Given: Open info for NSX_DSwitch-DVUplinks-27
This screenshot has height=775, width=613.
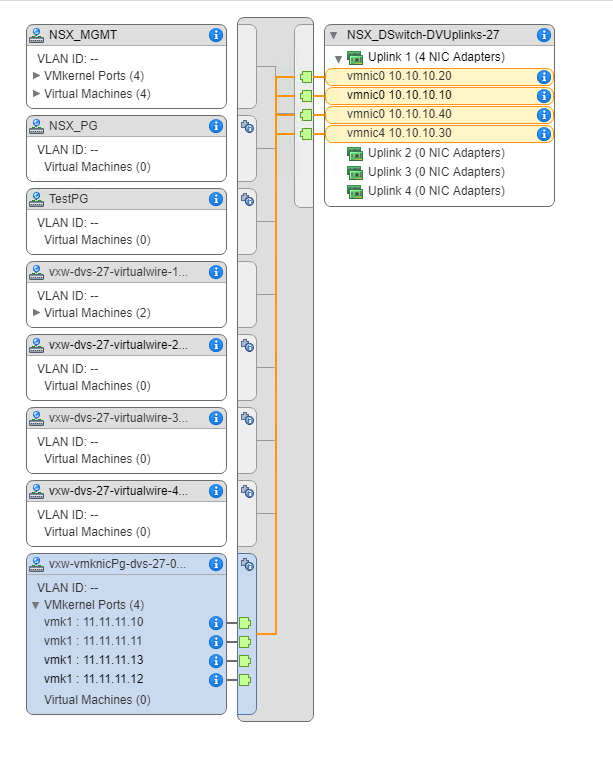Looking at the screenshot, I should click(x=543, y=35).
